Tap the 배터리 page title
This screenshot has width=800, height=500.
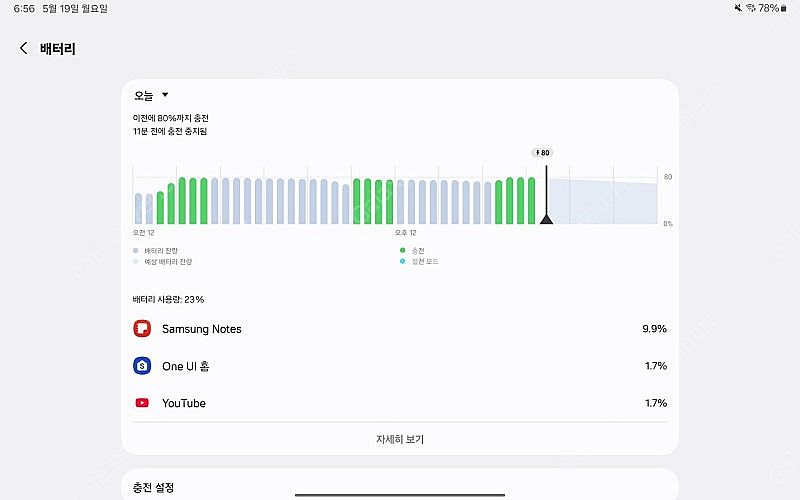point(58,49)
